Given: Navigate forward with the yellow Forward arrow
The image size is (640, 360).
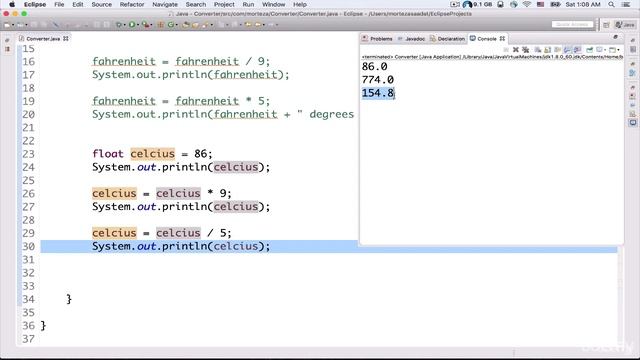Looking at the screenshot, I should [x=258, y=25].
